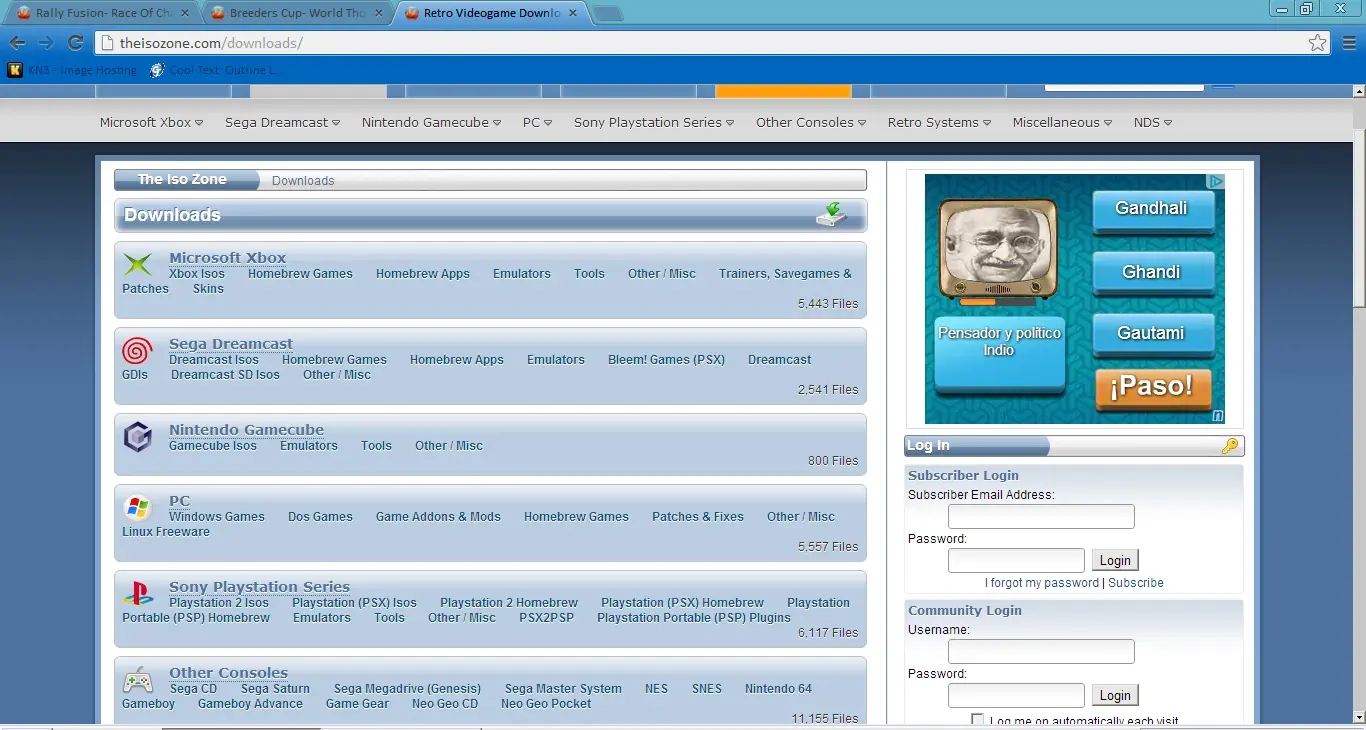1366x730 pixels.
Task: Expand the Other Consoles navigation menu
Action: point(811,122)
